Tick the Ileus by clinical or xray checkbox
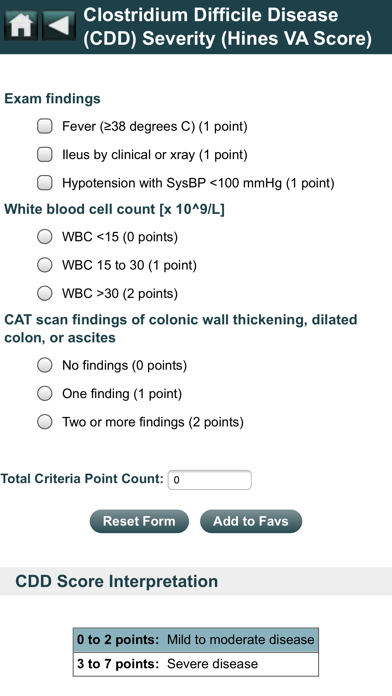This screenshot has width=392, height=696. click(x=44, y=154)
